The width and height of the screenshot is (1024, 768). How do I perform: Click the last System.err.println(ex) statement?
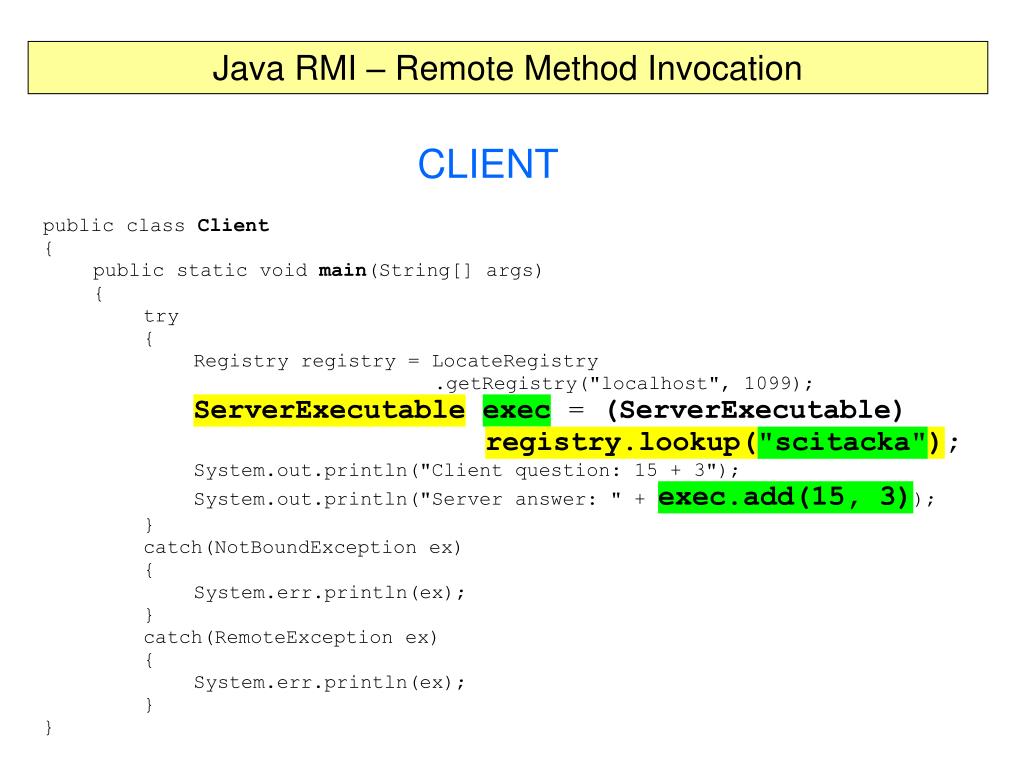coord(329,682)
